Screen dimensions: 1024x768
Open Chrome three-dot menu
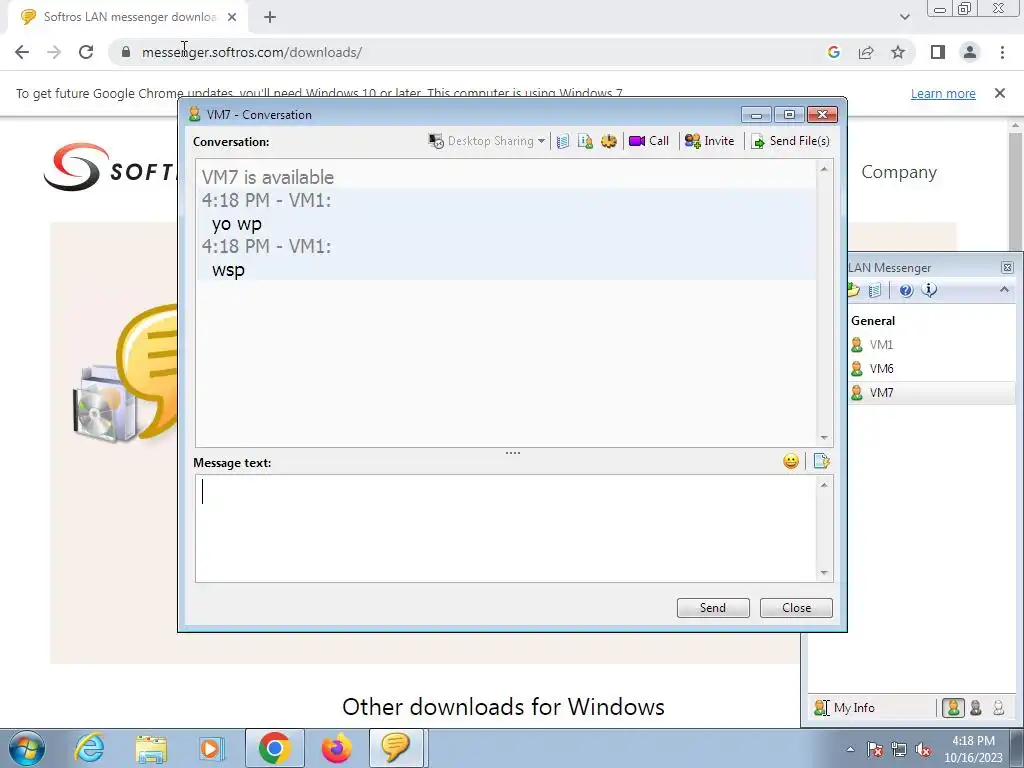point(1002,52)
